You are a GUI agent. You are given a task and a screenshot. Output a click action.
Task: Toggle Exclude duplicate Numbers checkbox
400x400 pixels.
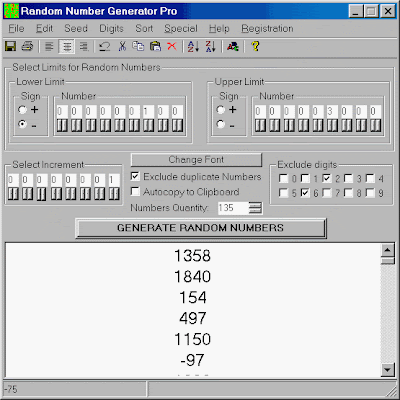[135, 176]
